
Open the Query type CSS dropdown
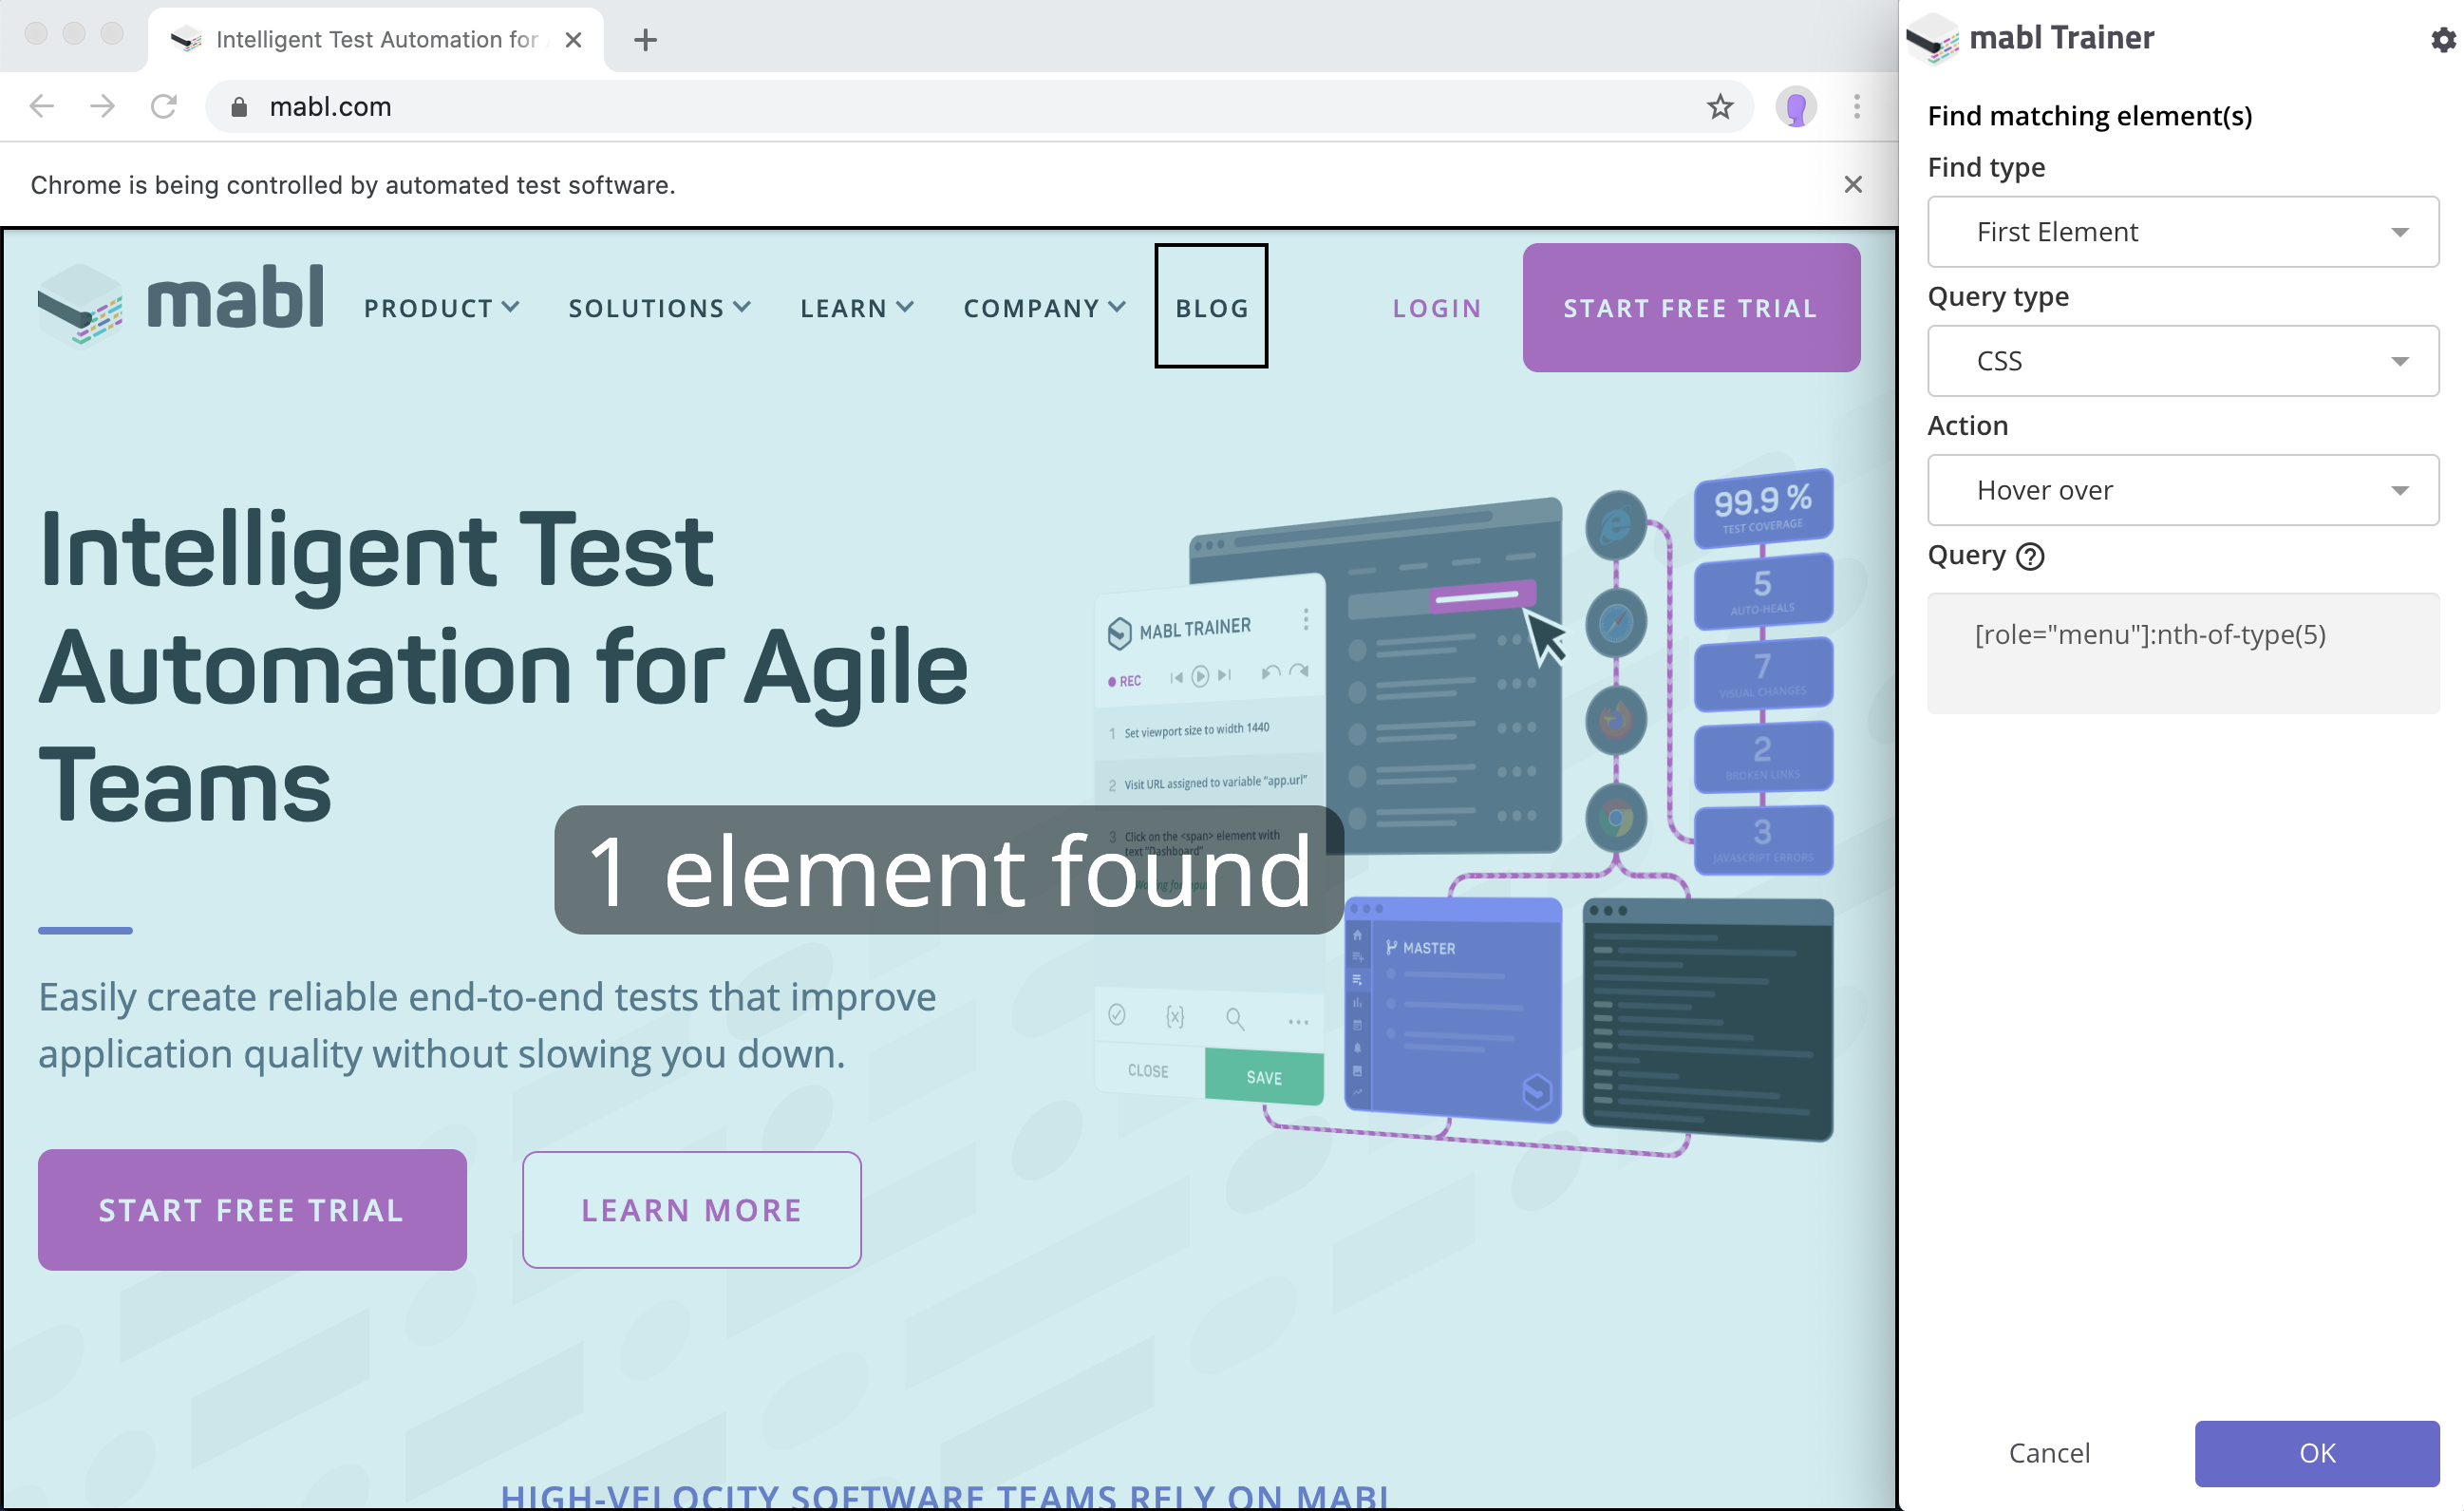pyautogui.click(x=2182, y=361)
